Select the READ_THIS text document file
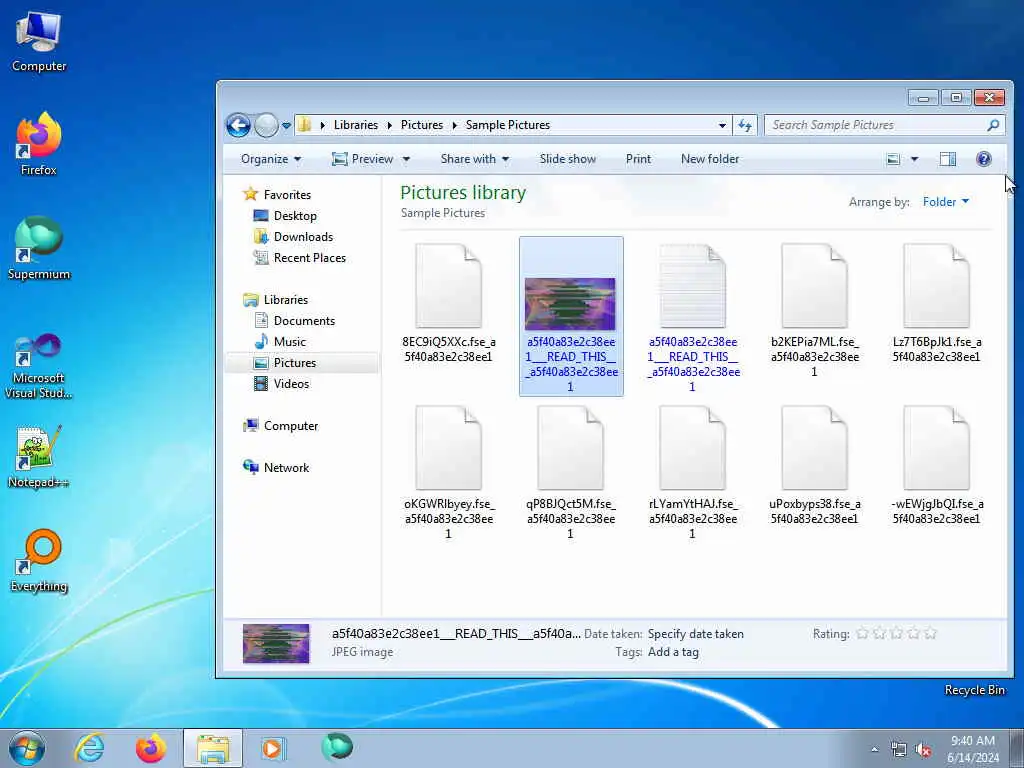Image resolution: width=1024 pixels, height=768 pixels. coord(693,316)
